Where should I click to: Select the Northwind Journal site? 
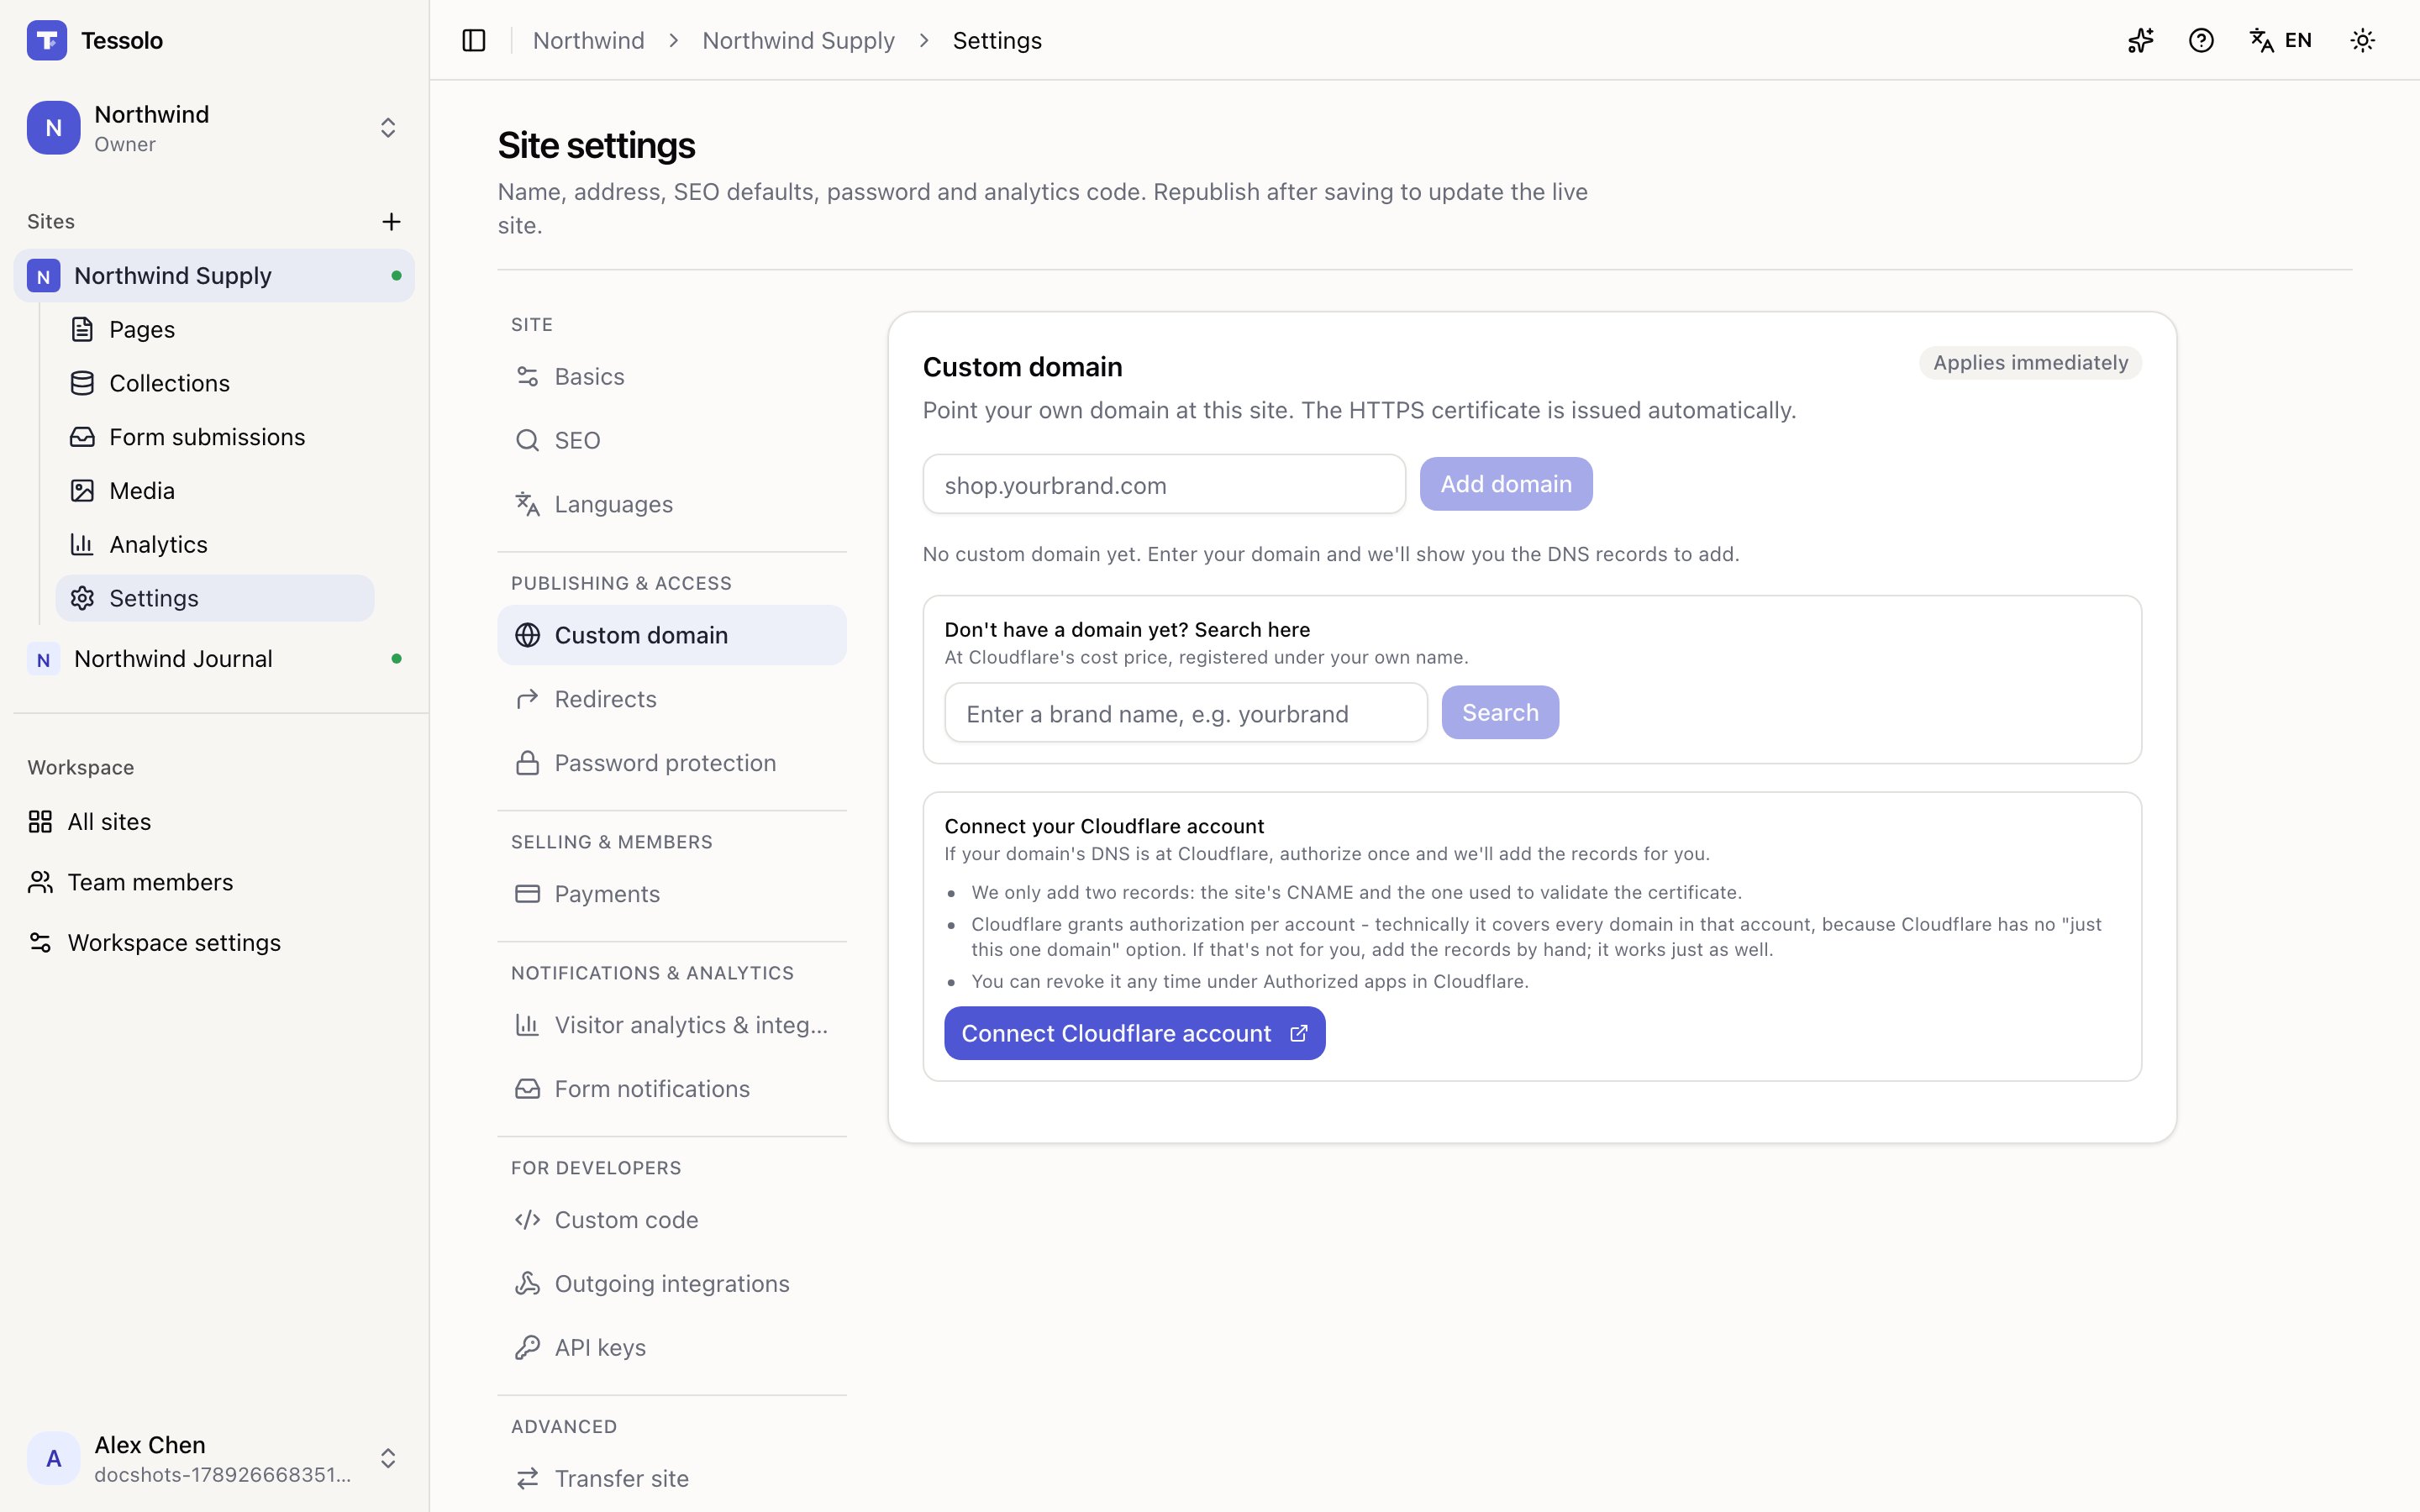coord(214,659)
